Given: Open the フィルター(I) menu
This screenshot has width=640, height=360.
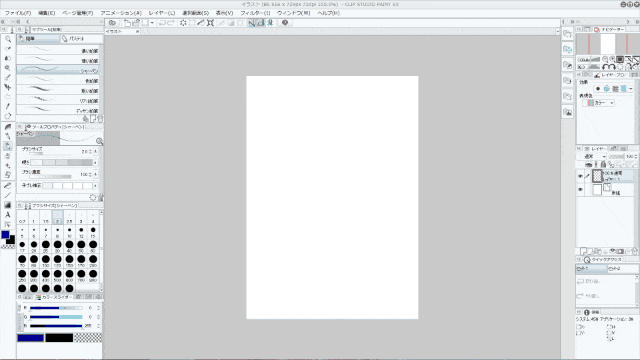Looking at the screenshot, I should pyautogui.click(x=255, y=13).
